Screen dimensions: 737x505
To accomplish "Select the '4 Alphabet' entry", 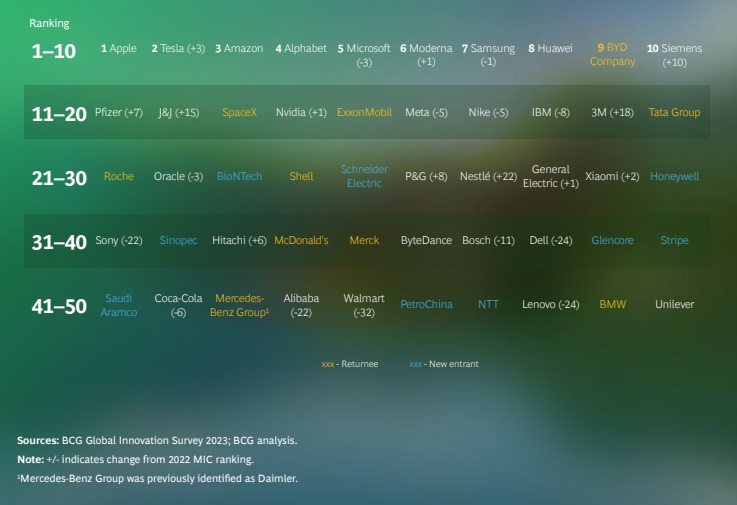I will (x=301, y=48).
